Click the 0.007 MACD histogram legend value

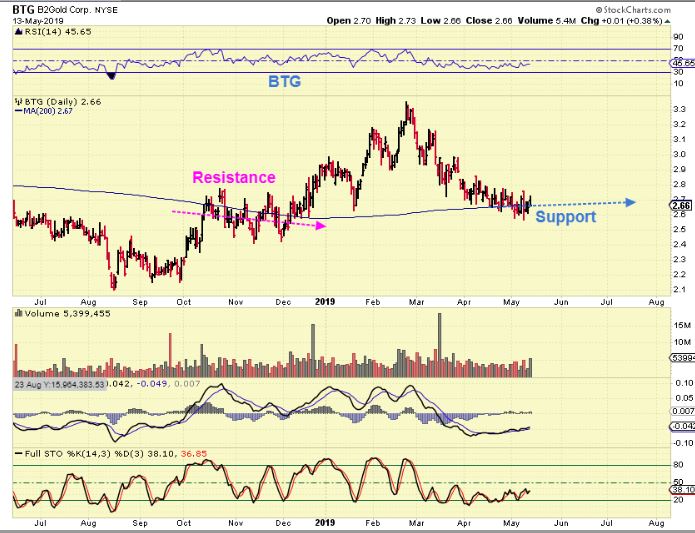[186, 383]
